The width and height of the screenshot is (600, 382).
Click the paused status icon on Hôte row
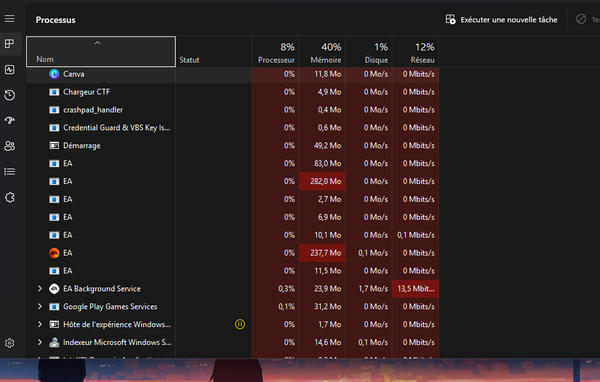pos(240,325)
